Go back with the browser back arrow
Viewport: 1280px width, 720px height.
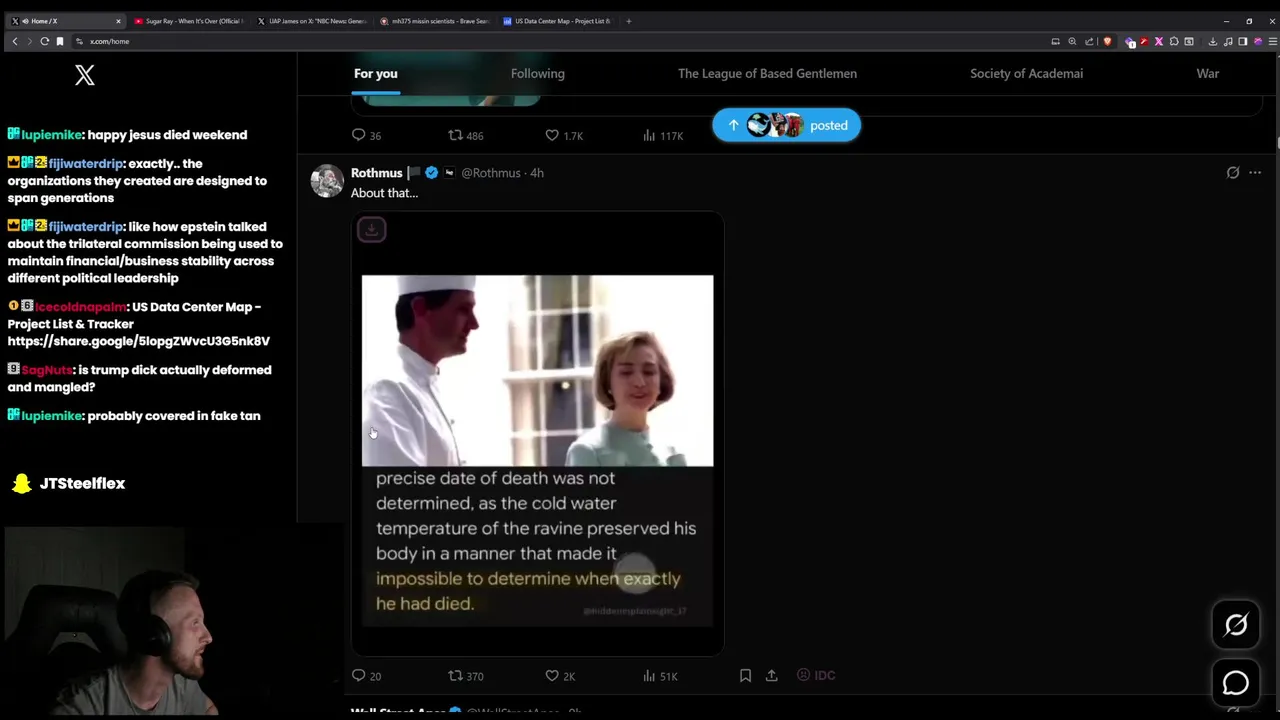pos(14,41)
